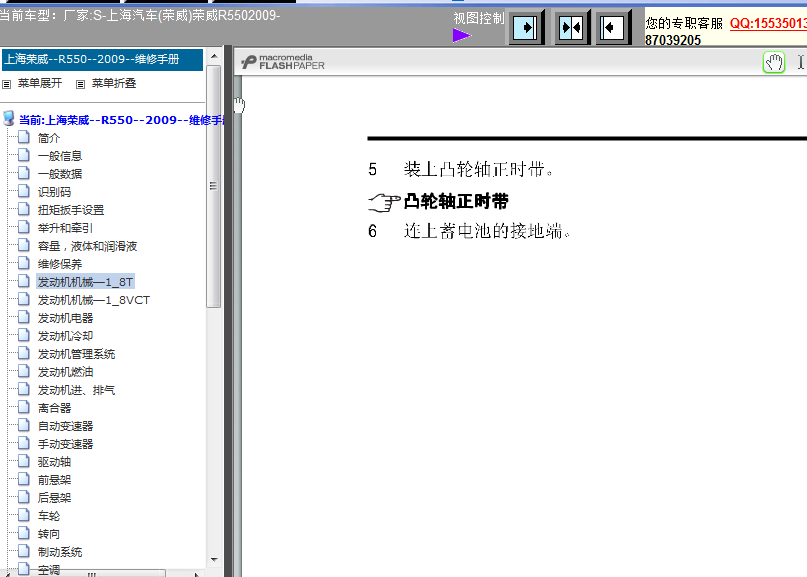
Task: Open the 维修保养 chapter
Action: [x=60, y=264]
